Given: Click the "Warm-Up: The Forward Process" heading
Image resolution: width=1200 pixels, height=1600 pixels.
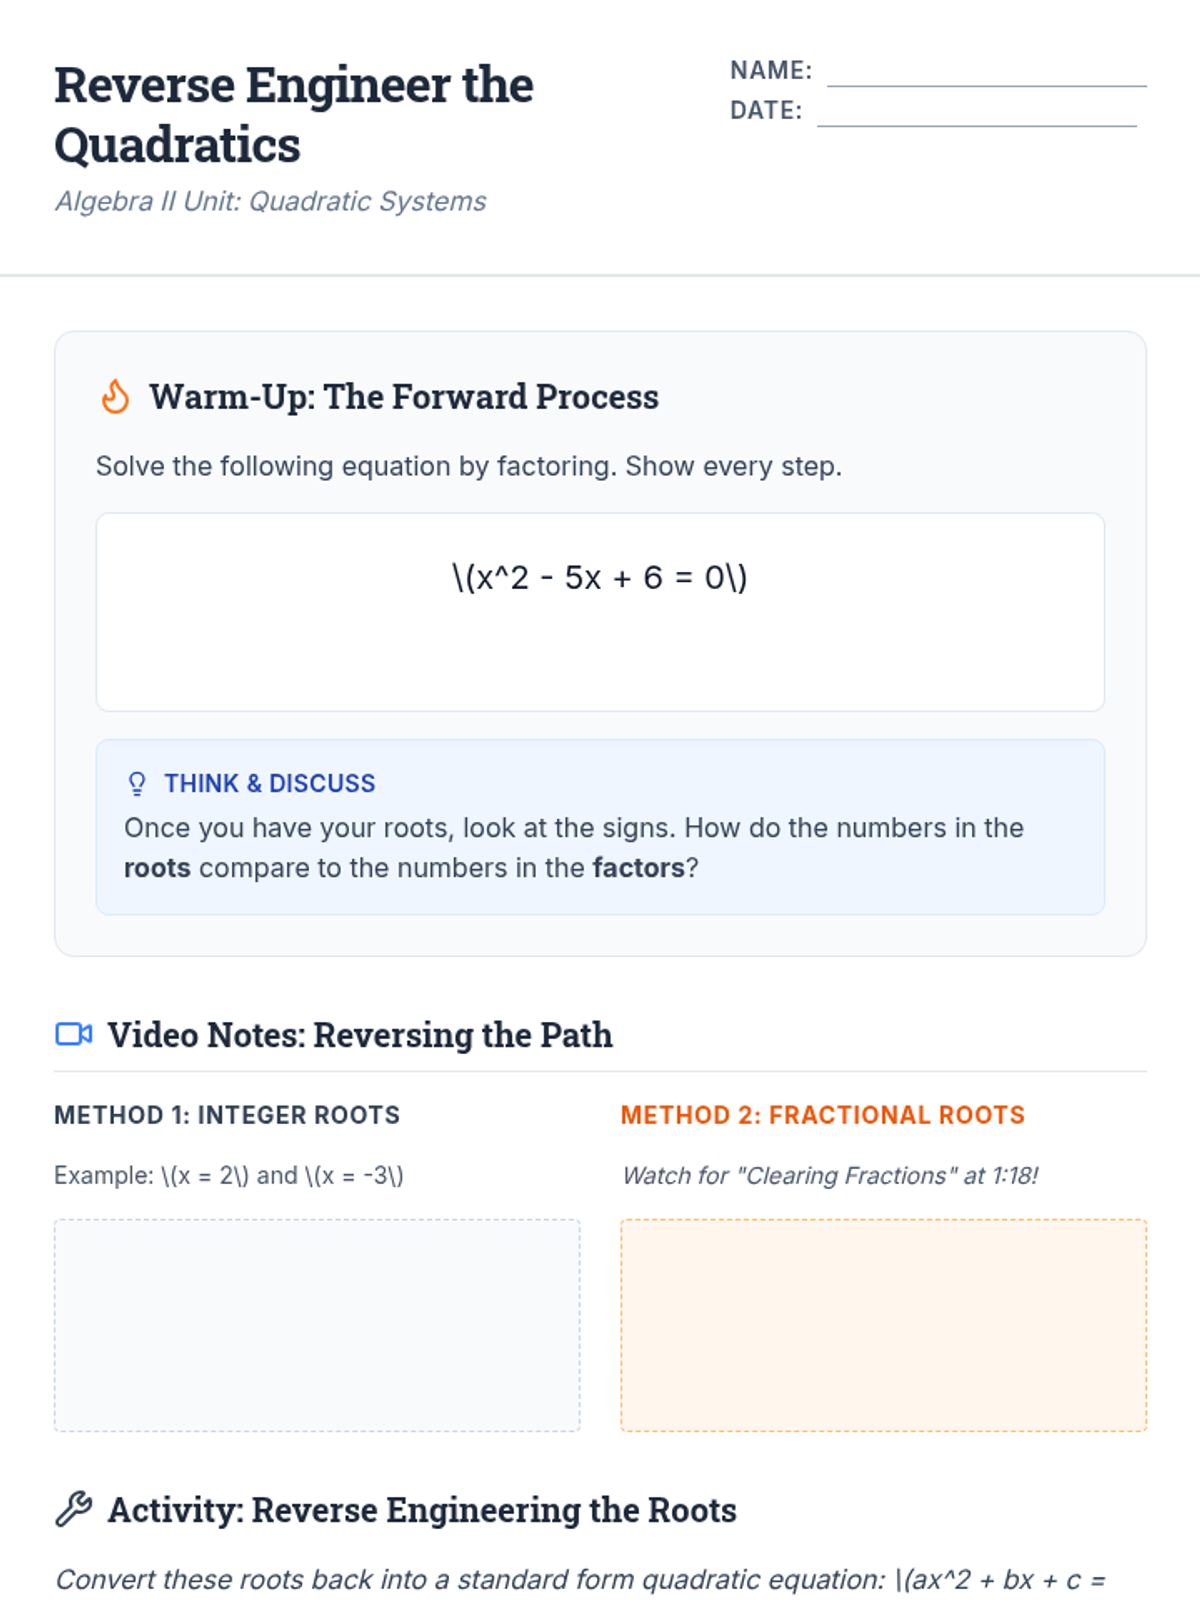Looking at the screenshot, I should [x=404, y=397].
